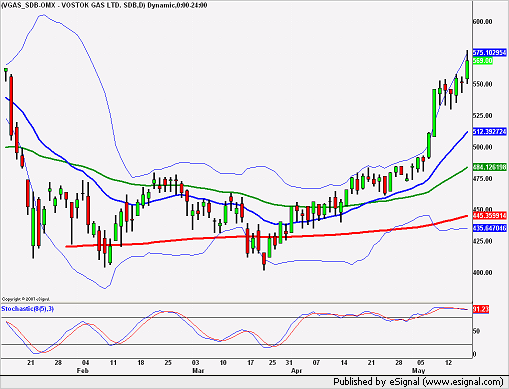Click the 17 date marker on time axis
Viewport: 509px width, 389px height.
click(250, 363)
